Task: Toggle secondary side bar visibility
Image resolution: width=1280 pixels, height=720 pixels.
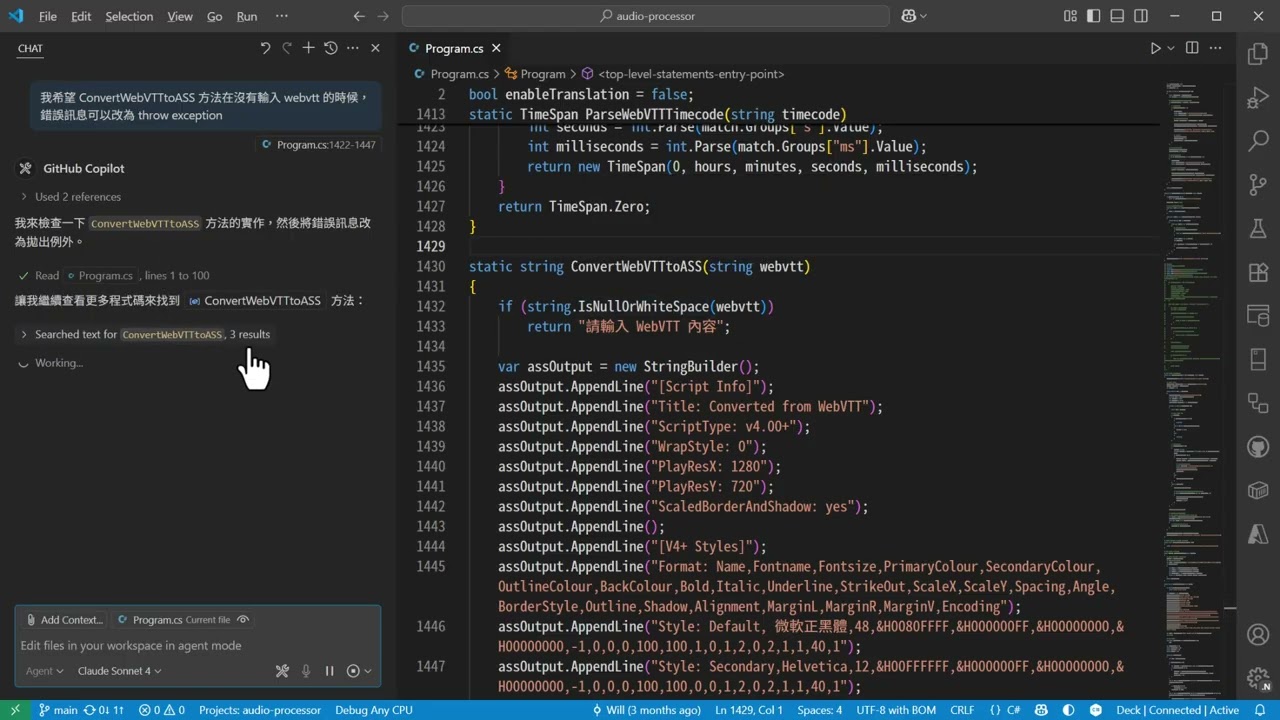Action: tap(1141, 16)
